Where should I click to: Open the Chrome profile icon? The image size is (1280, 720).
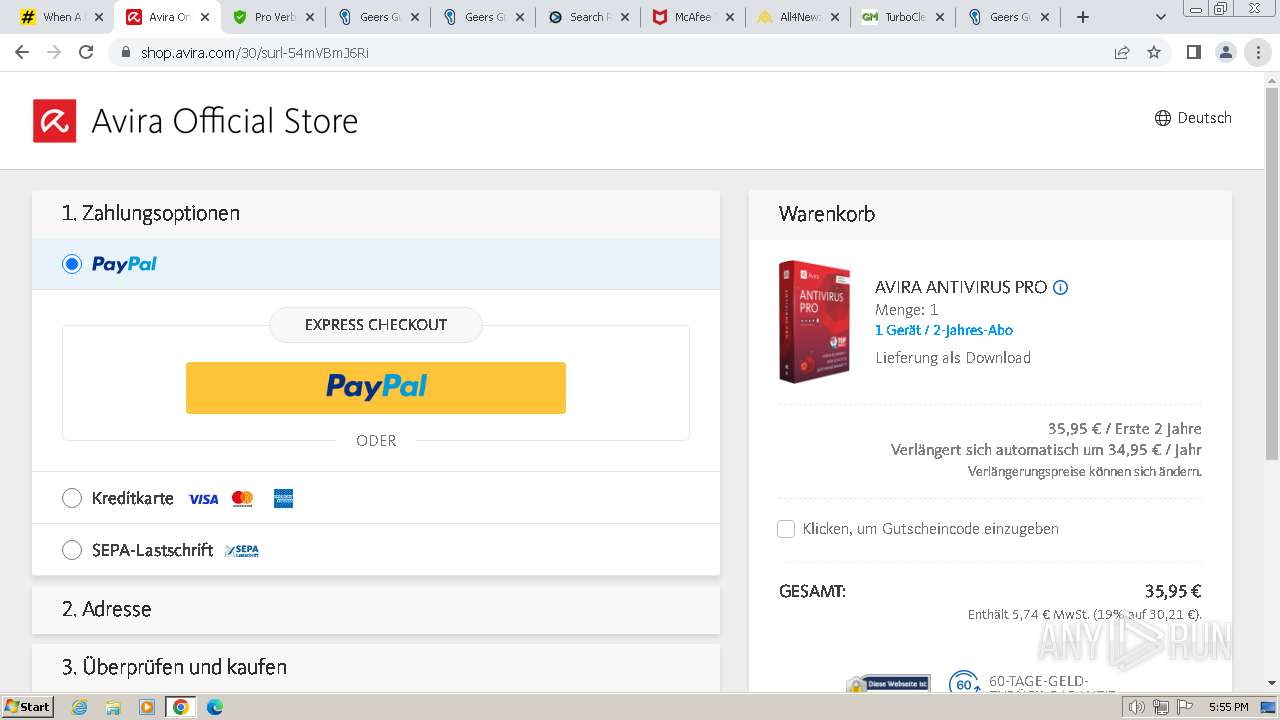(1225, 52)
